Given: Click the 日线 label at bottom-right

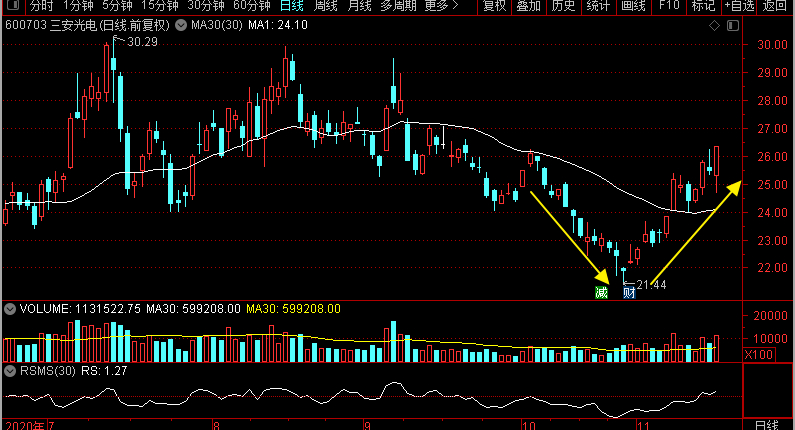Looking at the screenshot, I should coord(767,424).
